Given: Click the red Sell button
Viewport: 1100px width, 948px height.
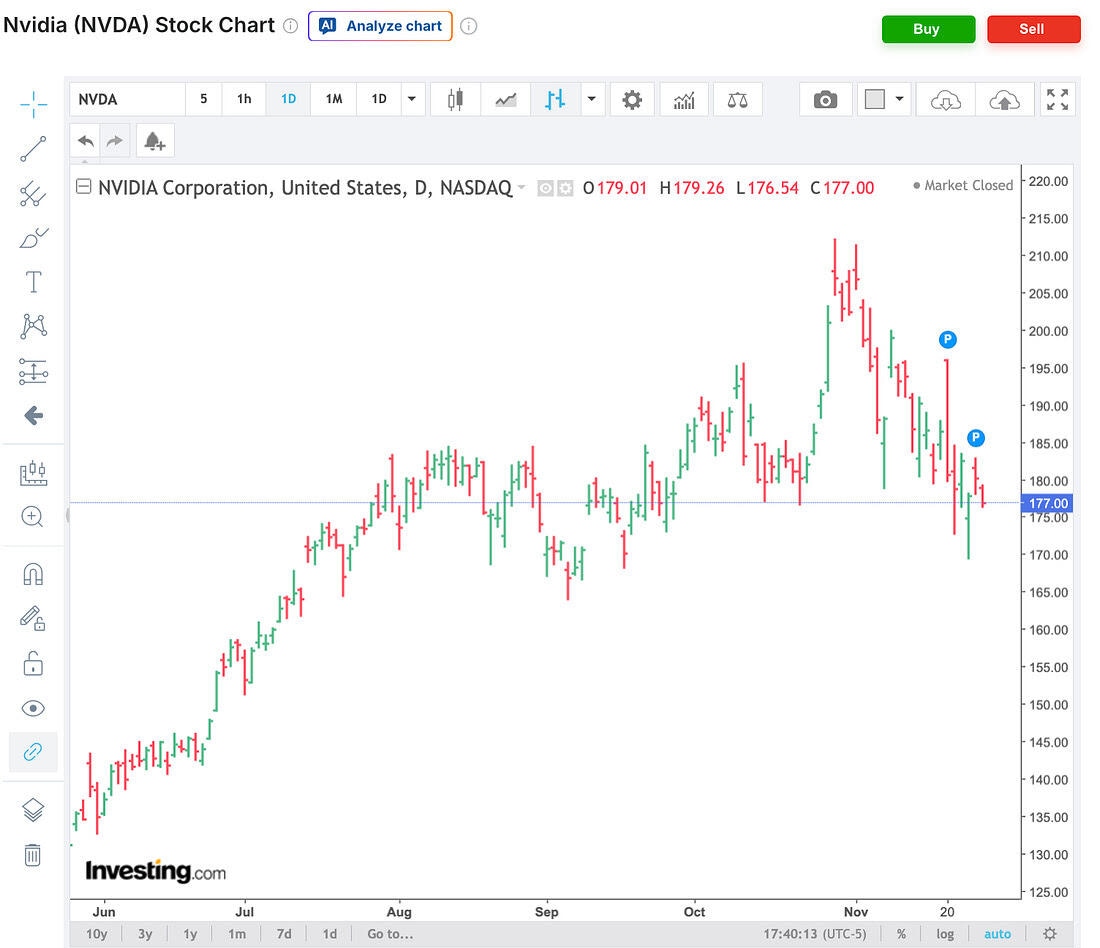Looking at the screenshot, I should pos(1033,29).
